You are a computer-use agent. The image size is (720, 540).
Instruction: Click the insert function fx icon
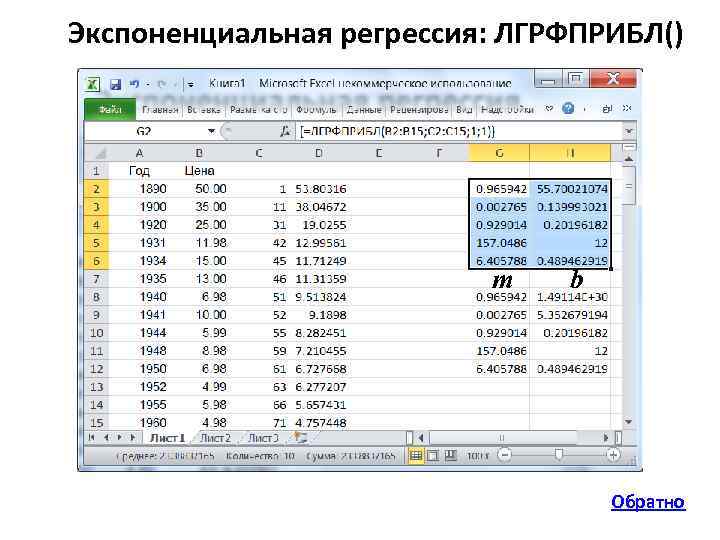click(285, 132)
